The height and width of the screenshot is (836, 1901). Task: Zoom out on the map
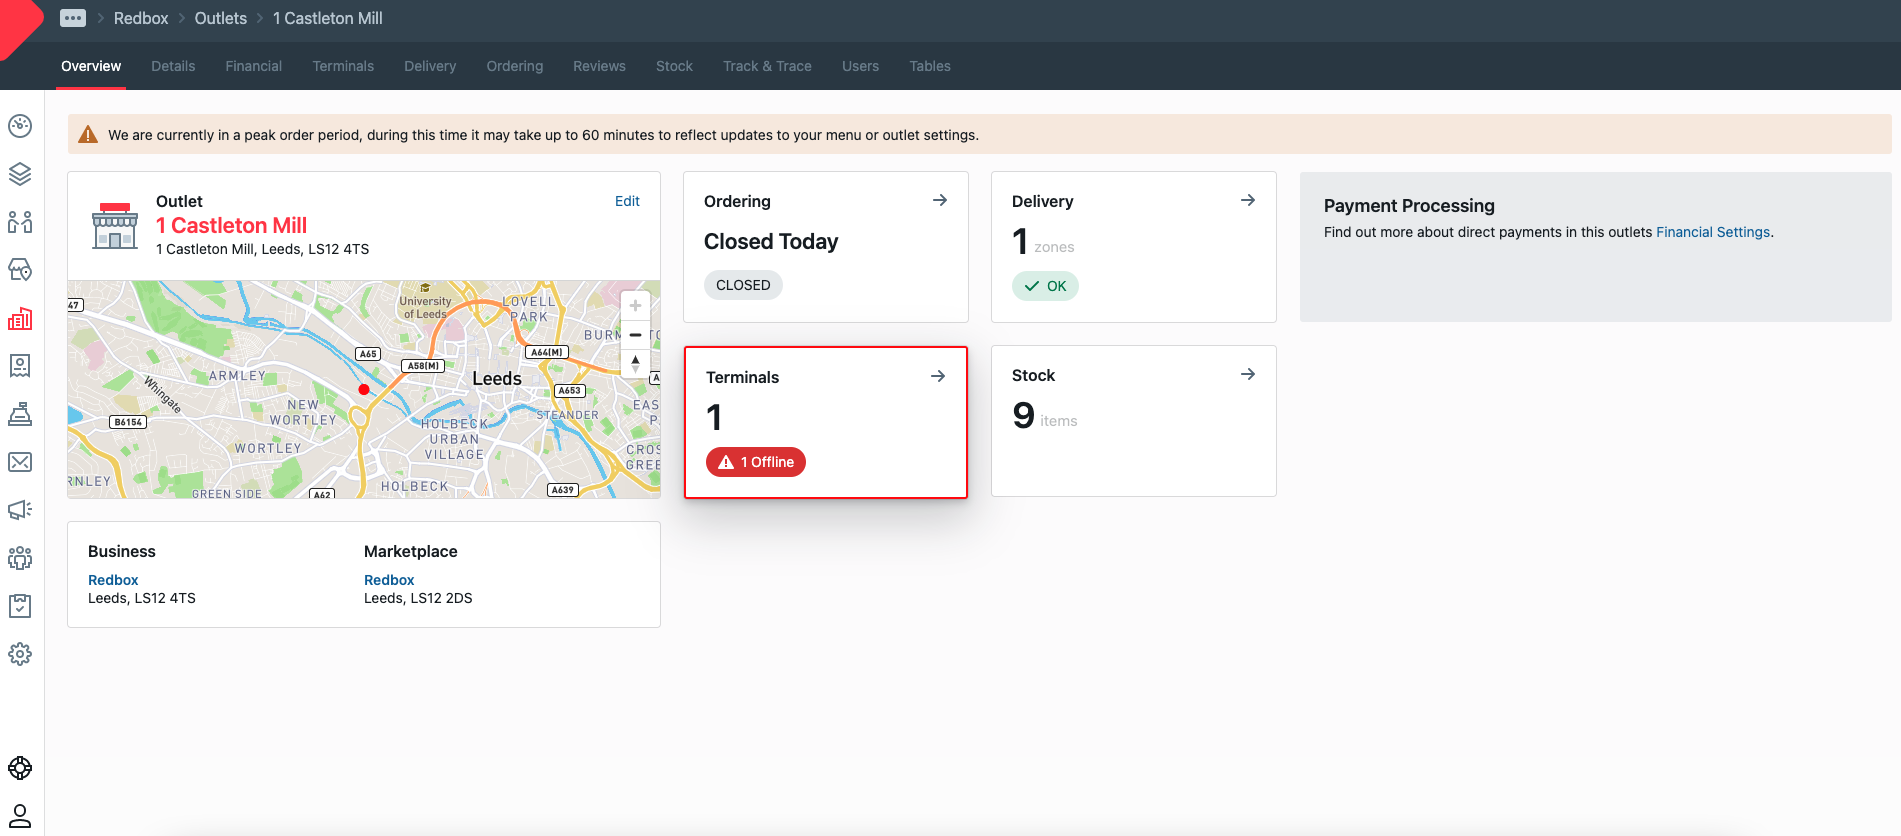click(x=635, y=335)
